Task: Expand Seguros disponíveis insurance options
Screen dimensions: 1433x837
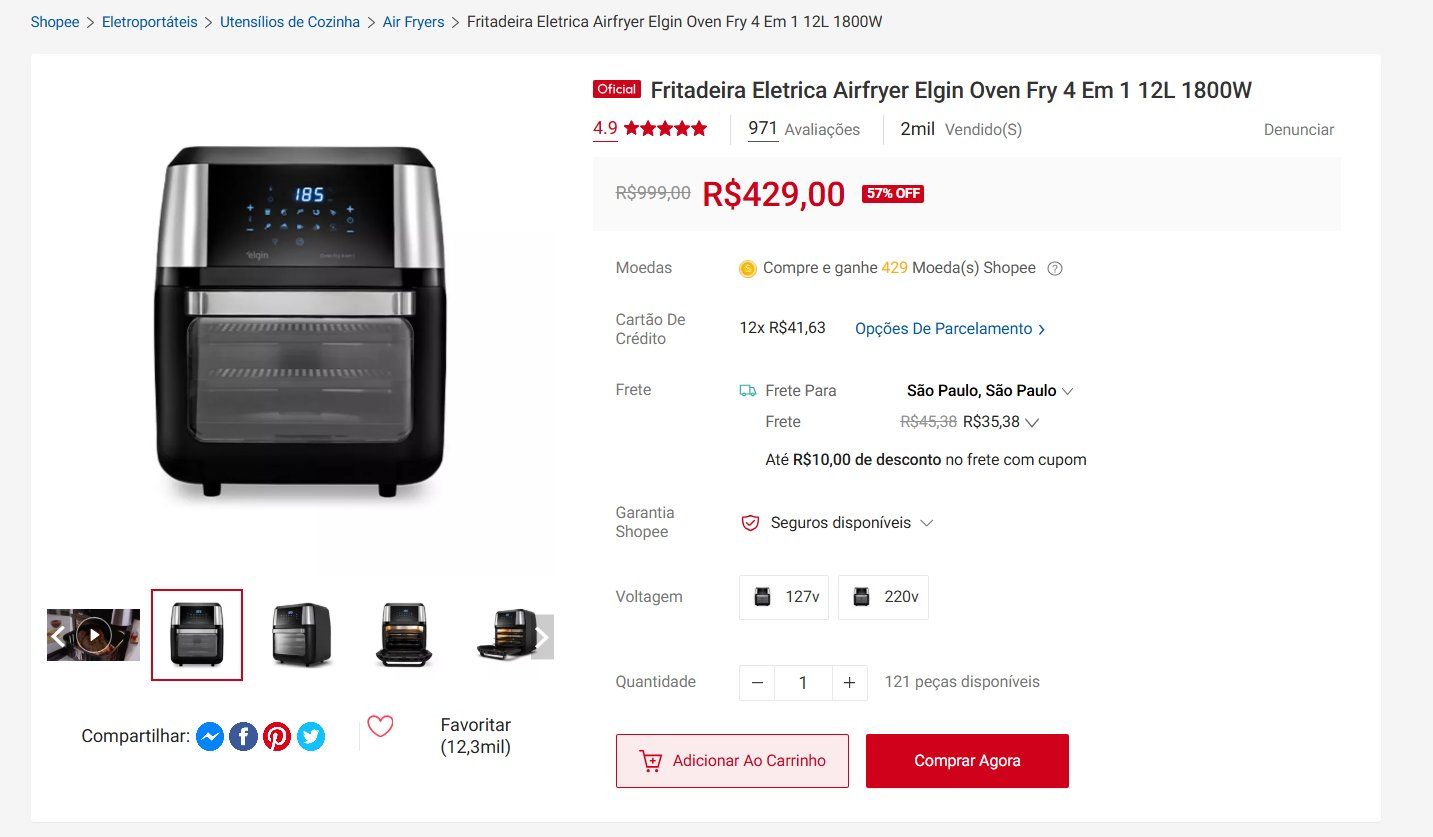Action: [x=852, y=523]
